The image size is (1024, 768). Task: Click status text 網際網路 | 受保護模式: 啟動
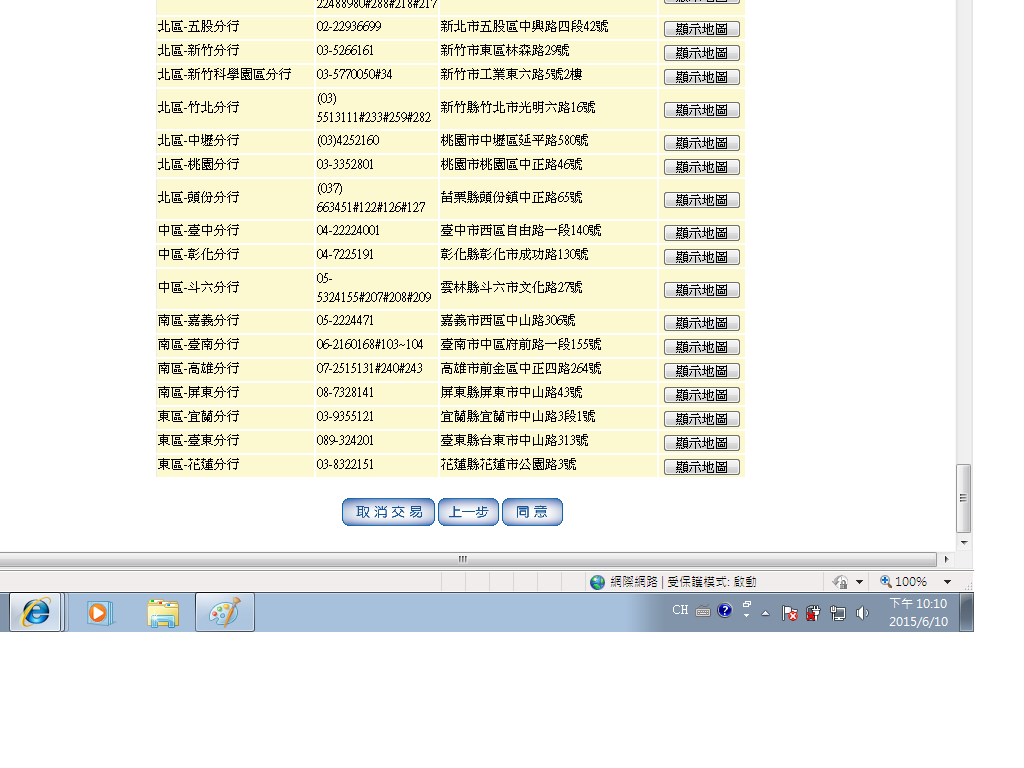click(683, 582)
